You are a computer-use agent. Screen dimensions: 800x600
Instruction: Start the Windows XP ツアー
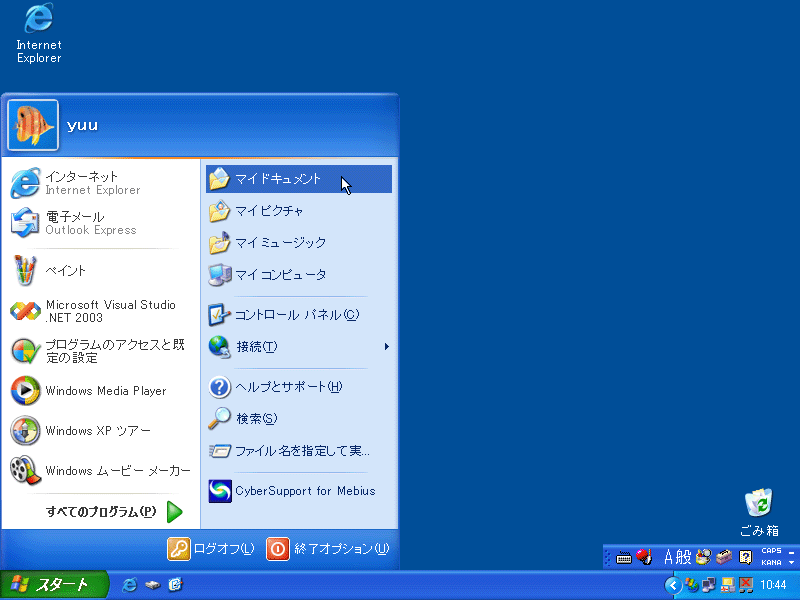tap(100, 431)
